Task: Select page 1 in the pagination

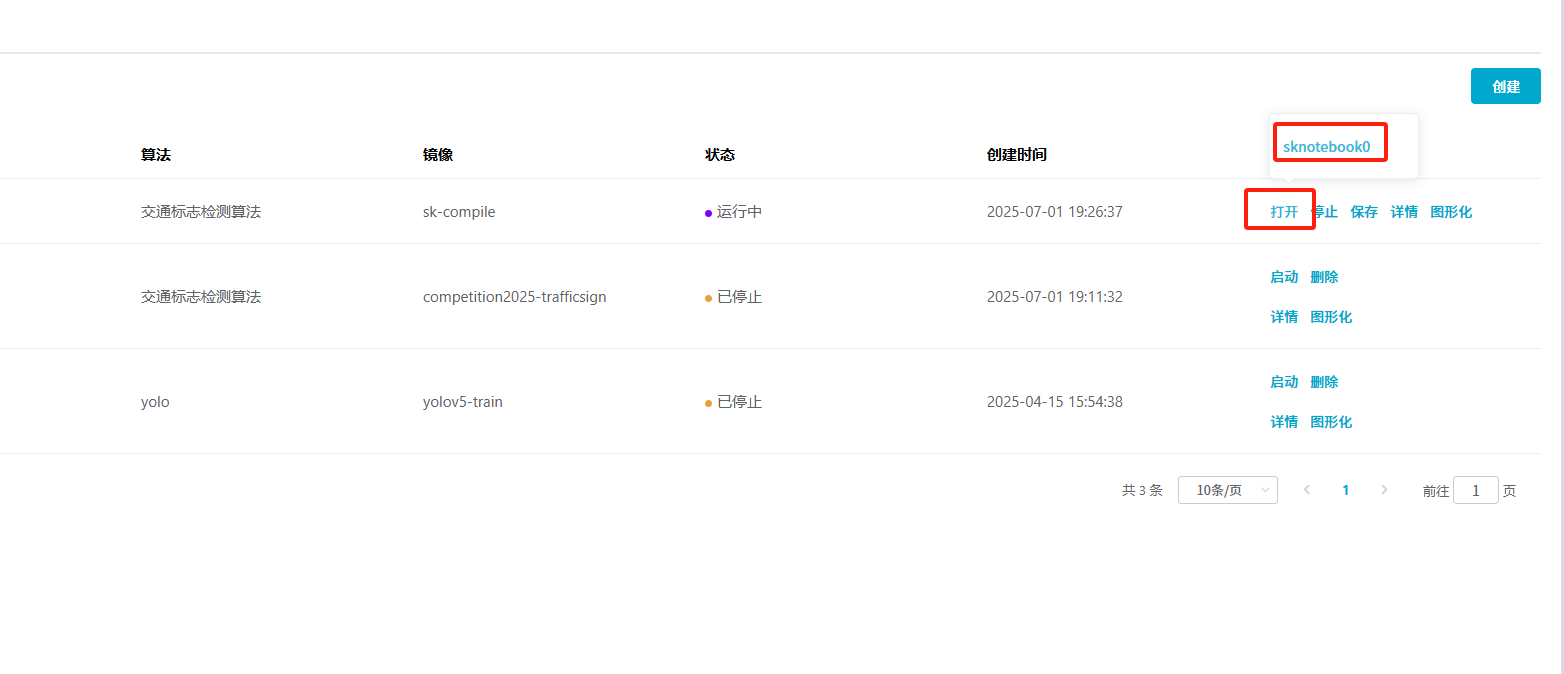Action: click(x=1346, y=490)
